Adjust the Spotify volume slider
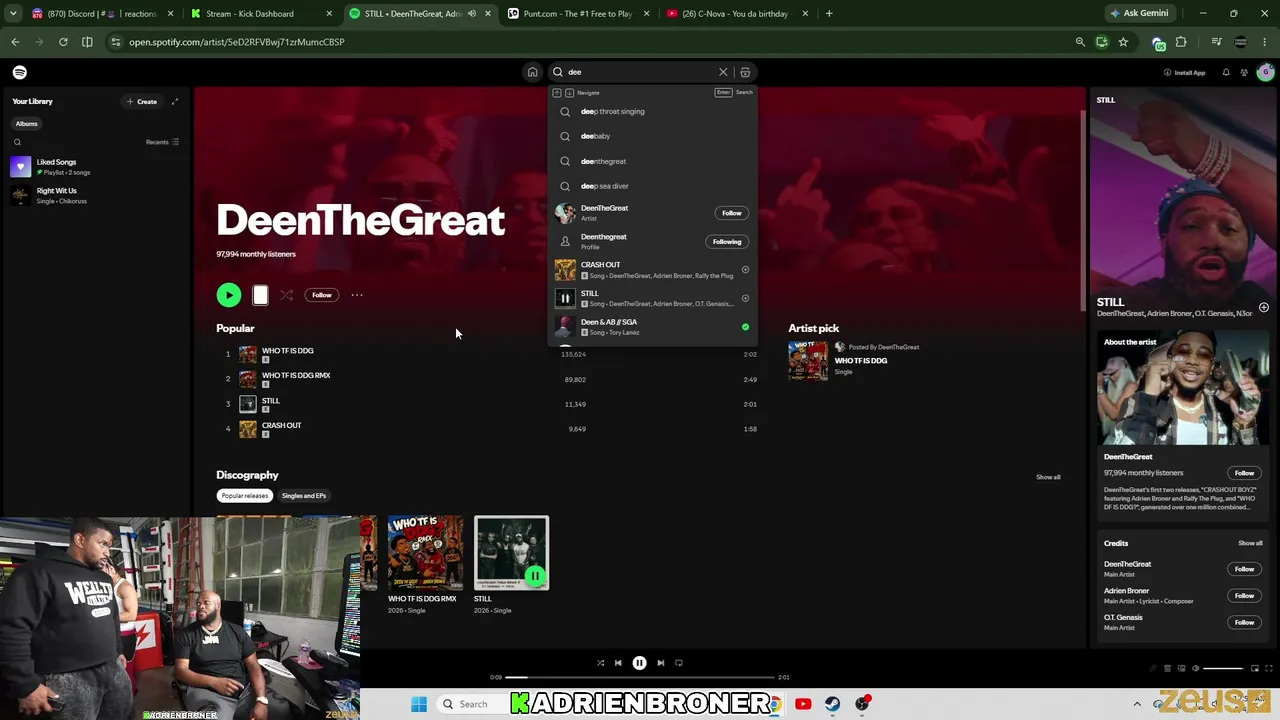 (1222, 668)
